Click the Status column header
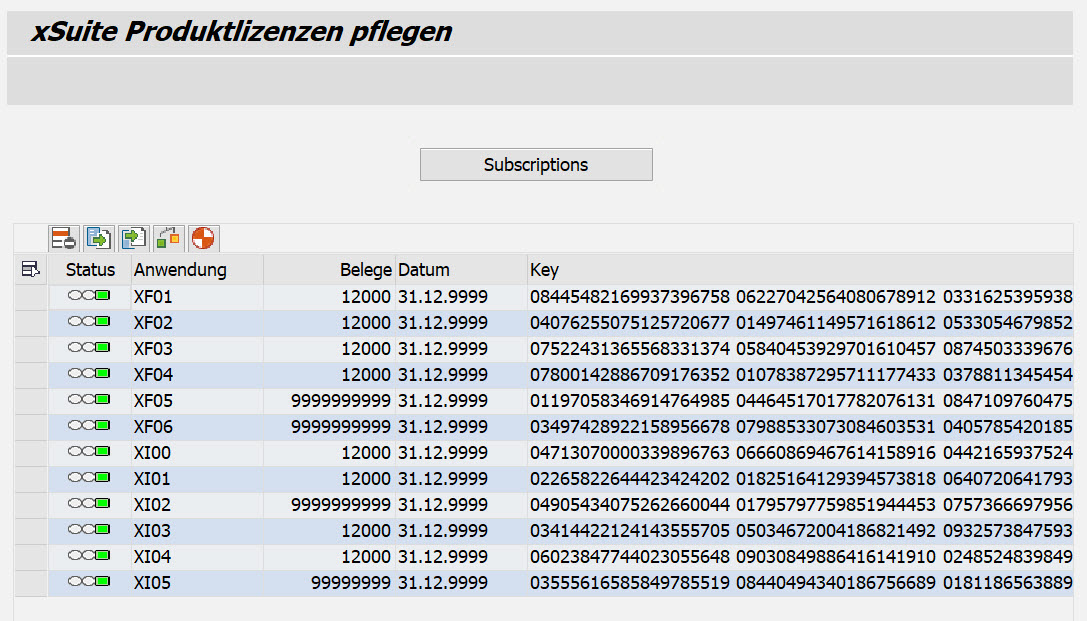 pyautogui.click(x=90, y=268)
